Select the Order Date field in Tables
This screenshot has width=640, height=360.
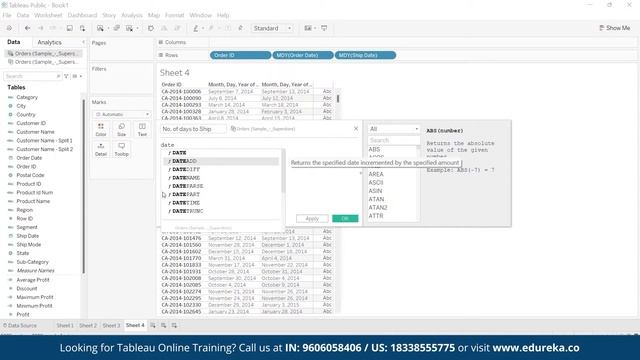coord(29,158)
